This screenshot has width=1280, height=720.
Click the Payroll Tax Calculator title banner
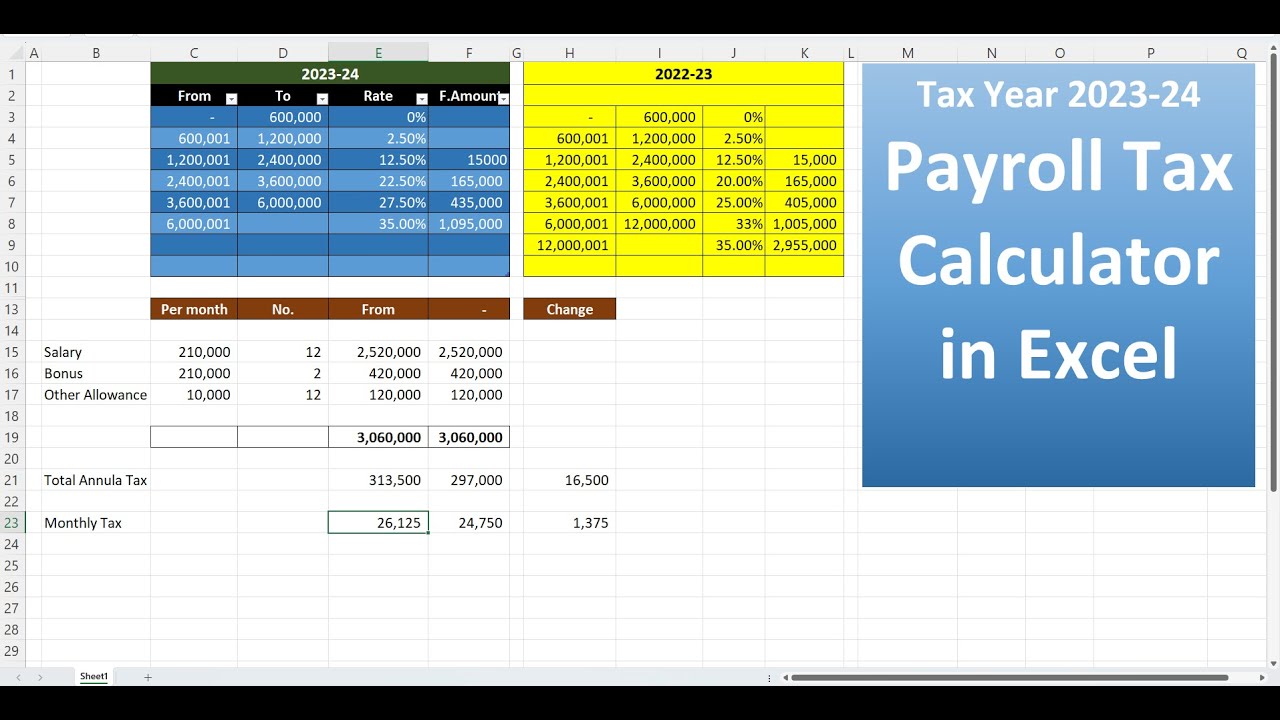tap(1058, 276)
